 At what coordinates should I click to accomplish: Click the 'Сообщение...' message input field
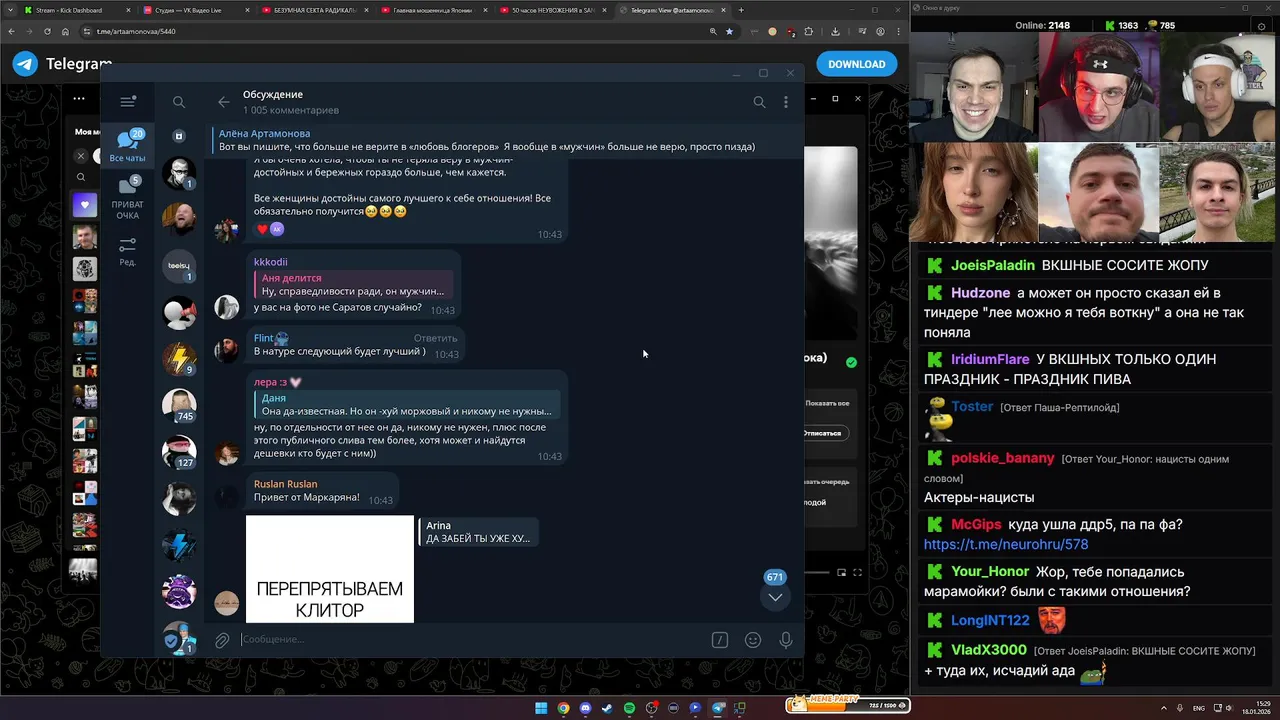pos(470,640)
